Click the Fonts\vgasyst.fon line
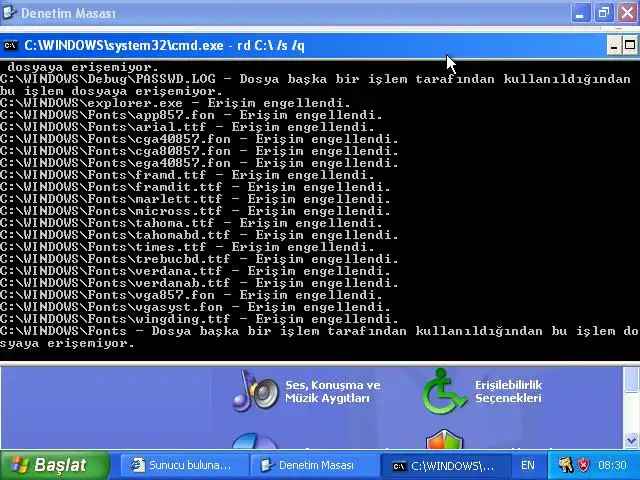Image resolution: width=640 pixels, height=480 pixels. click(195, 307)
